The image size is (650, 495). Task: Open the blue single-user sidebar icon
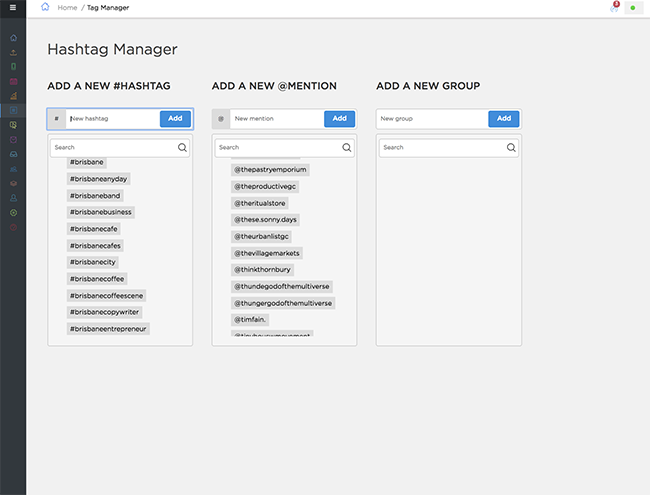click(13, 198)
